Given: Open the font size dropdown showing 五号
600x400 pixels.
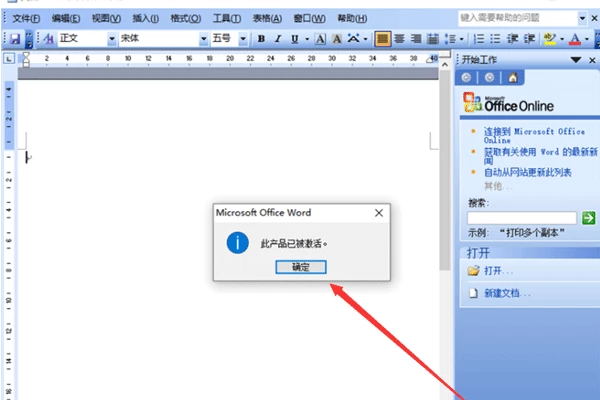Looking at the screenshot, I should (243, 39).
